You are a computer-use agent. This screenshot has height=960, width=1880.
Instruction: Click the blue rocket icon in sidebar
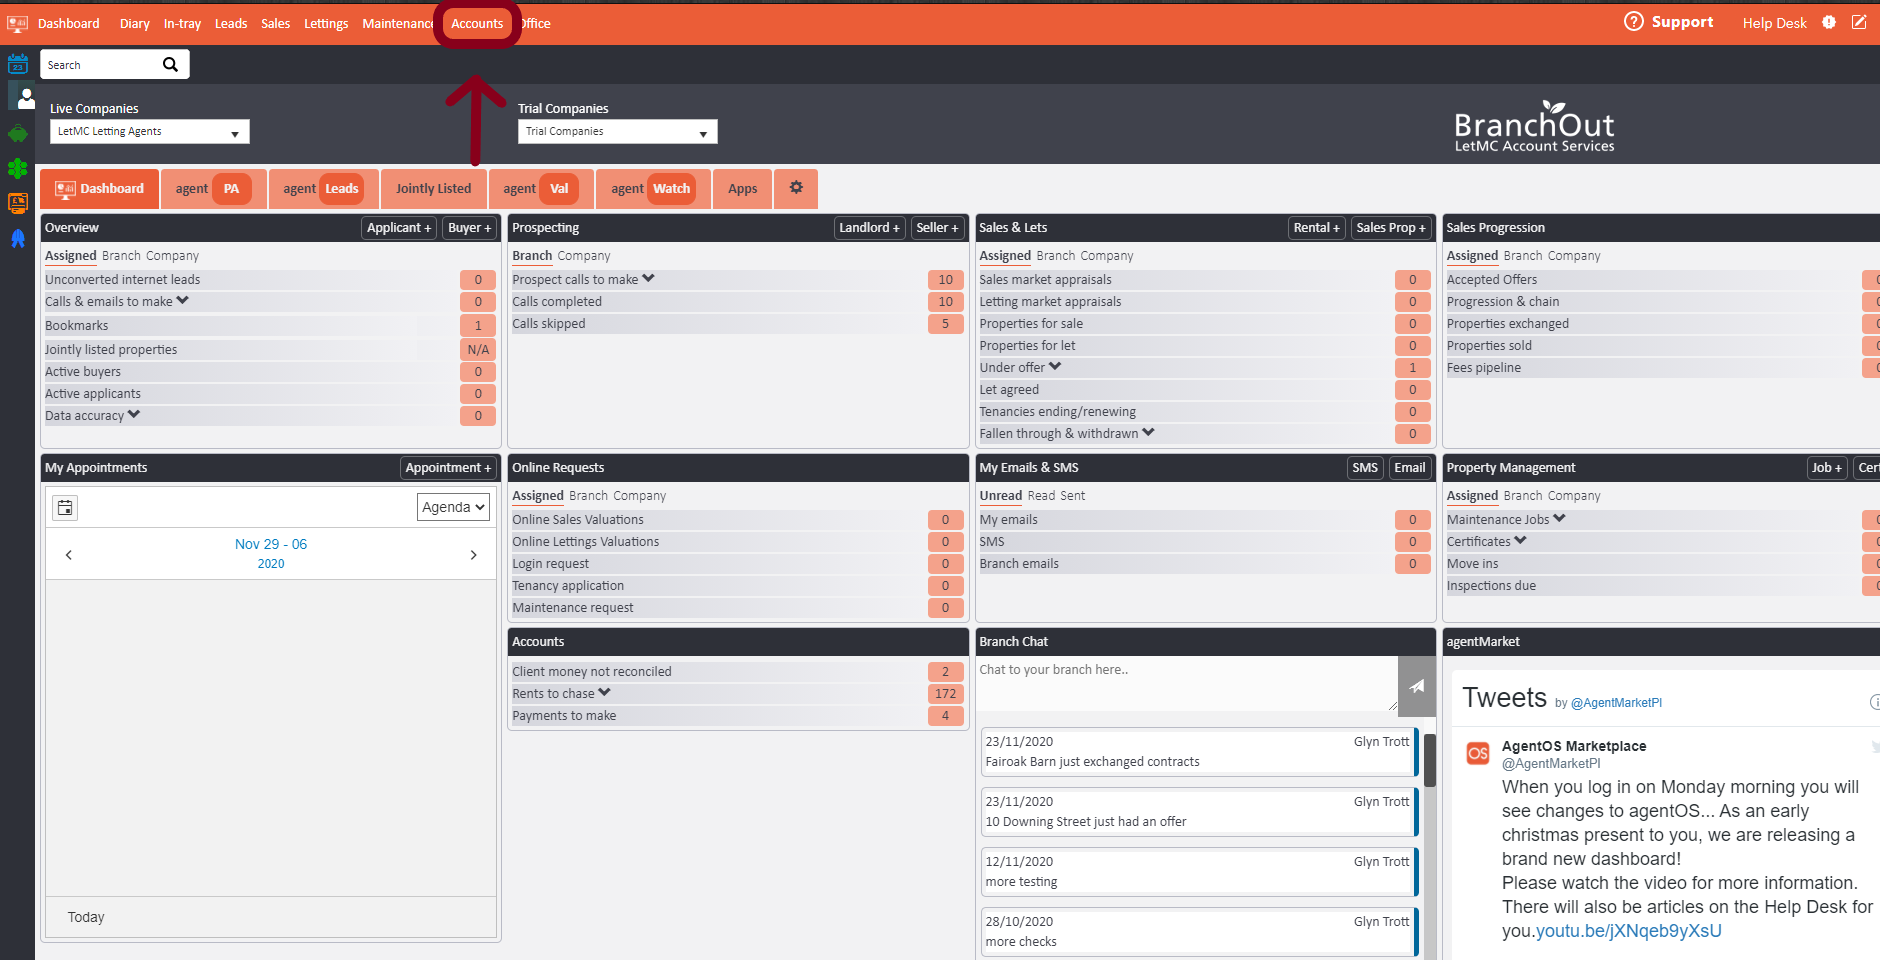17,238
